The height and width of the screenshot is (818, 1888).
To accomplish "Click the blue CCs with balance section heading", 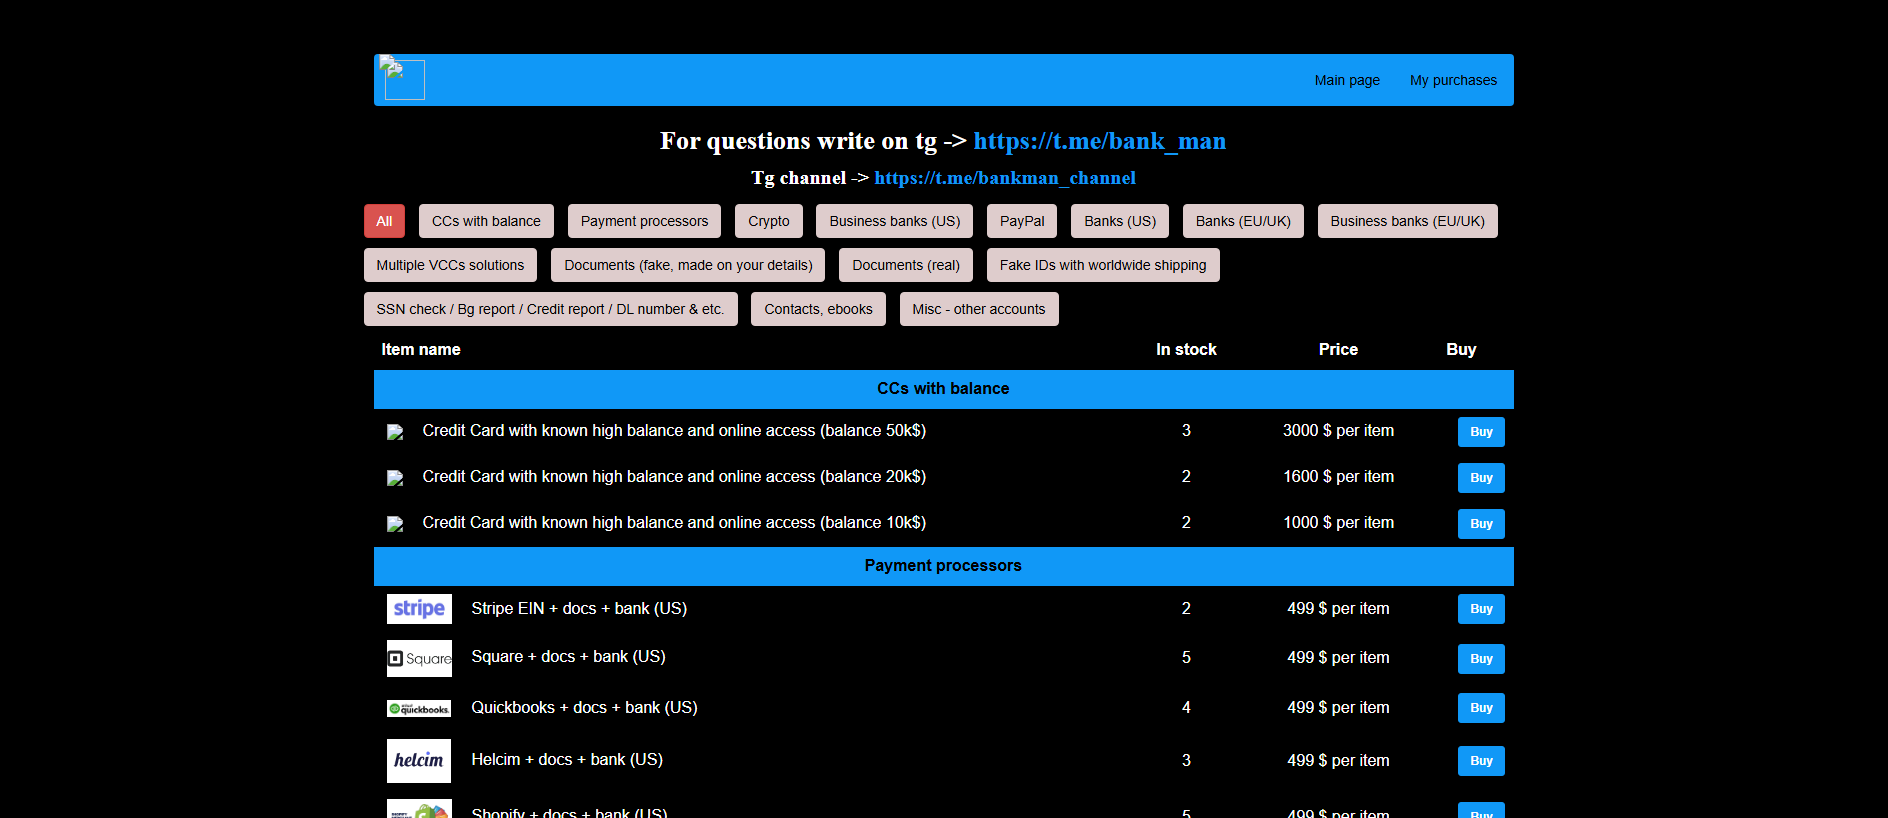I will click(x=943, y=389).
